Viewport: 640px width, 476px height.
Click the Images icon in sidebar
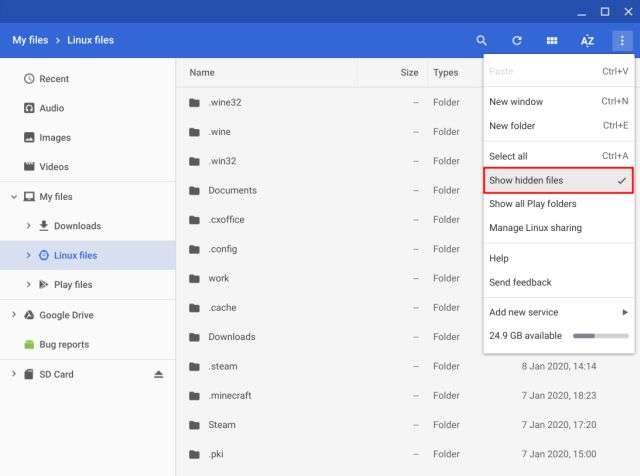click(x=29, y=137)
